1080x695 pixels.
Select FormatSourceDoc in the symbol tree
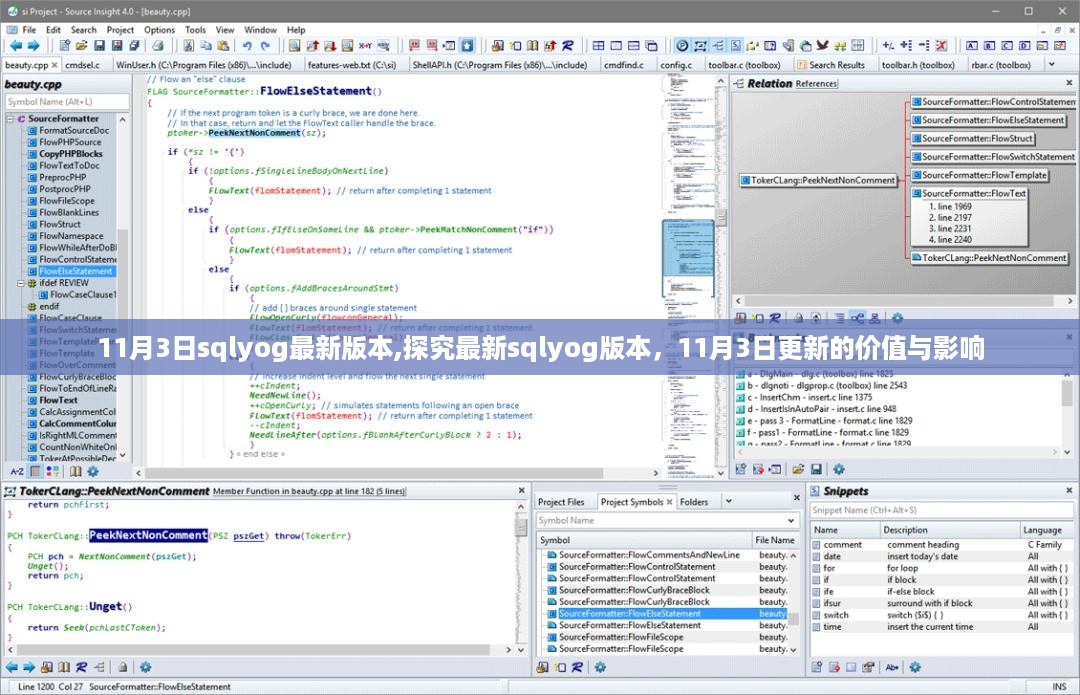74,131
